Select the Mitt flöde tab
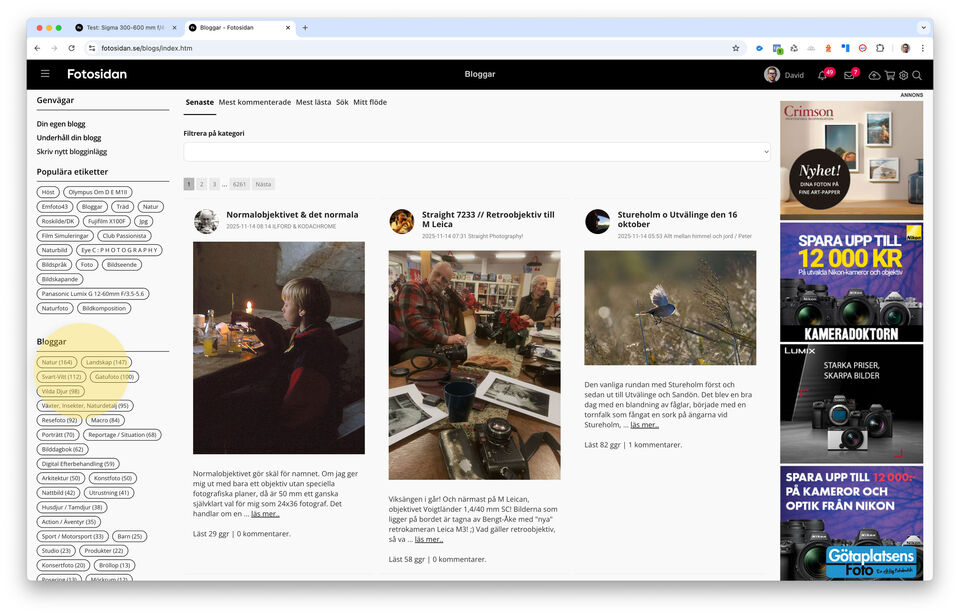Image resolution: width=960 pixels, height=616 pixels. click(370, 102)
